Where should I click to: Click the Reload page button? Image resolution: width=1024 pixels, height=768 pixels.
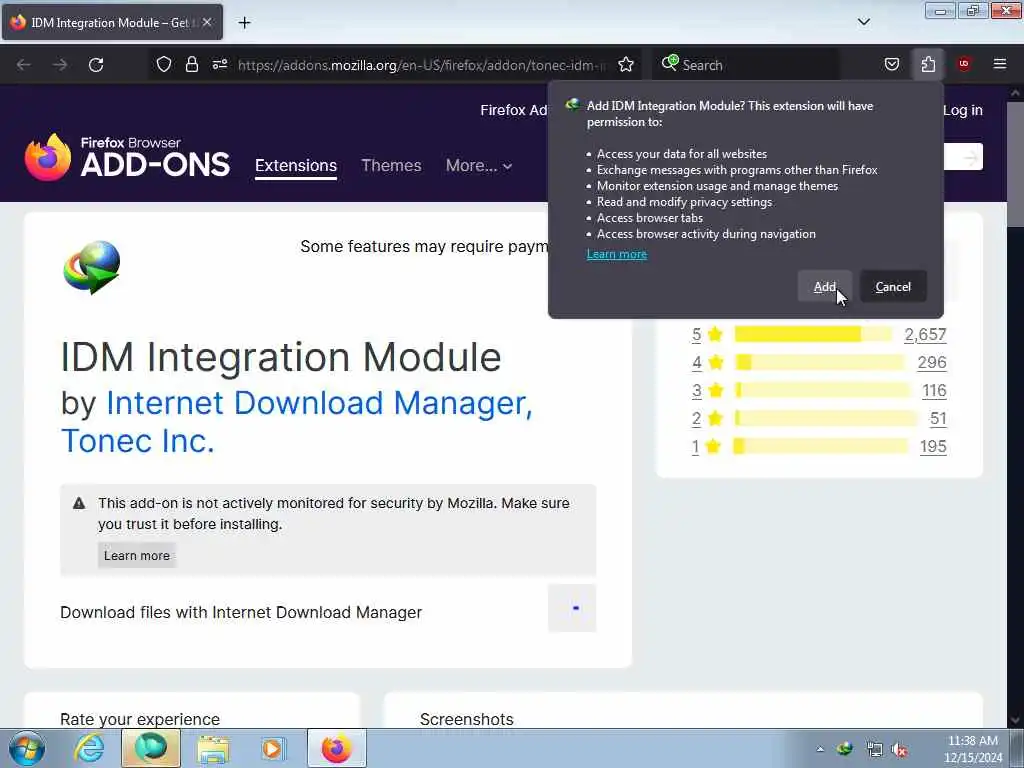pyautogui.click(x=96, y=65)
